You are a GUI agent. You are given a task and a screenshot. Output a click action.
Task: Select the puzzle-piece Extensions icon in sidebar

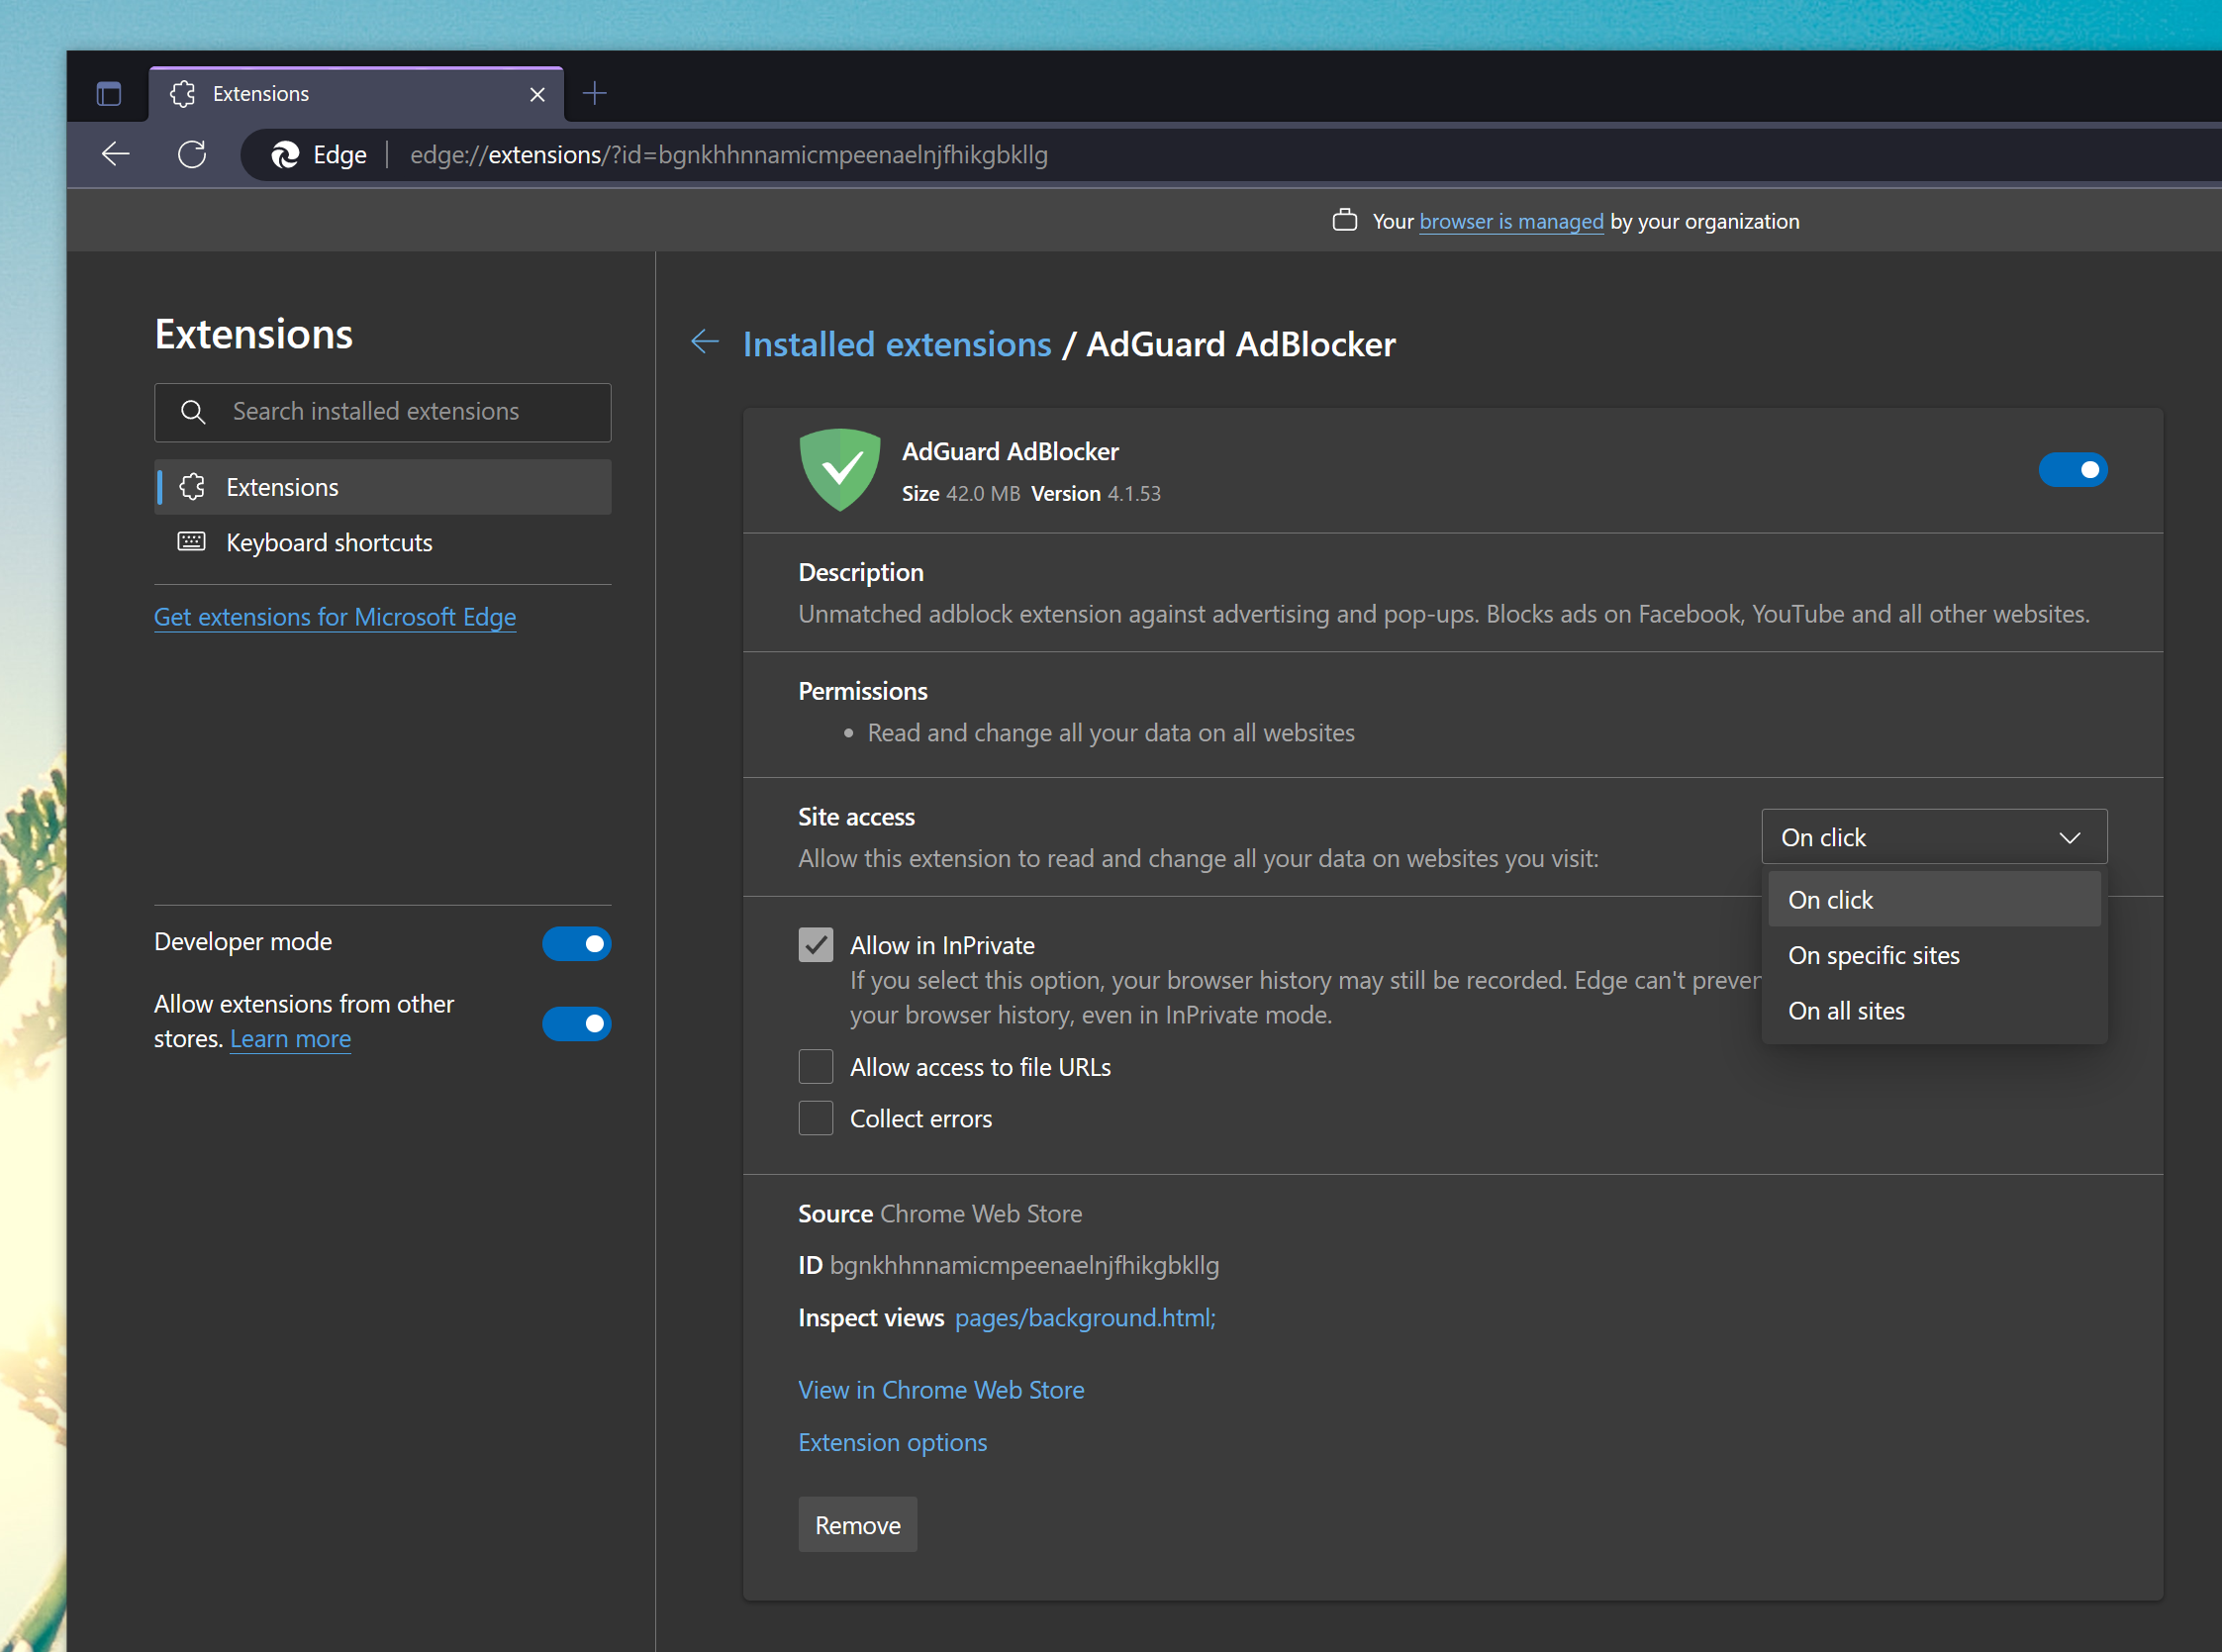[191, 487]
